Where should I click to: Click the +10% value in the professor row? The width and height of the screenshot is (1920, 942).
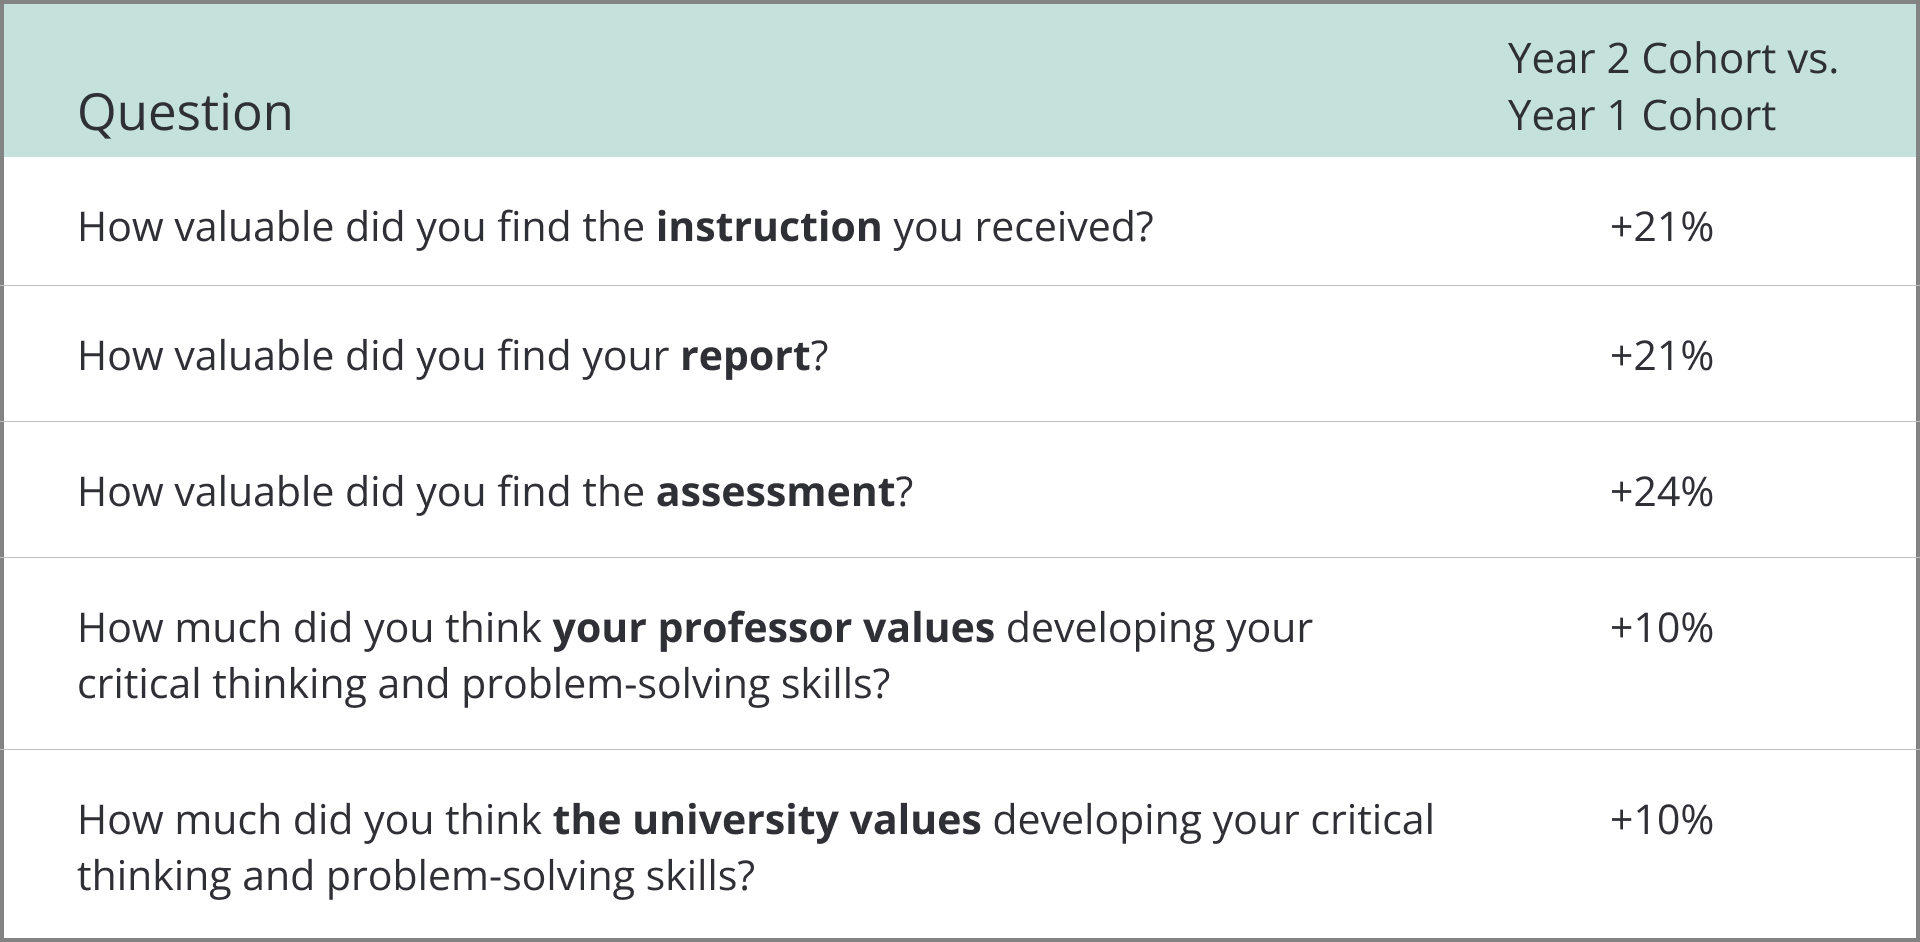pos(1661,628)
